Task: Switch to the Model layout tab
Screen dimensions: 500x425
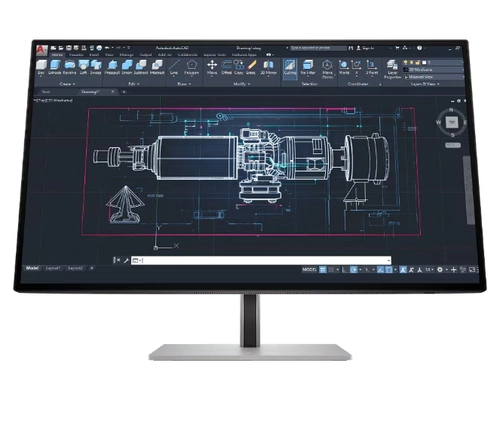Action: (32, 268)
